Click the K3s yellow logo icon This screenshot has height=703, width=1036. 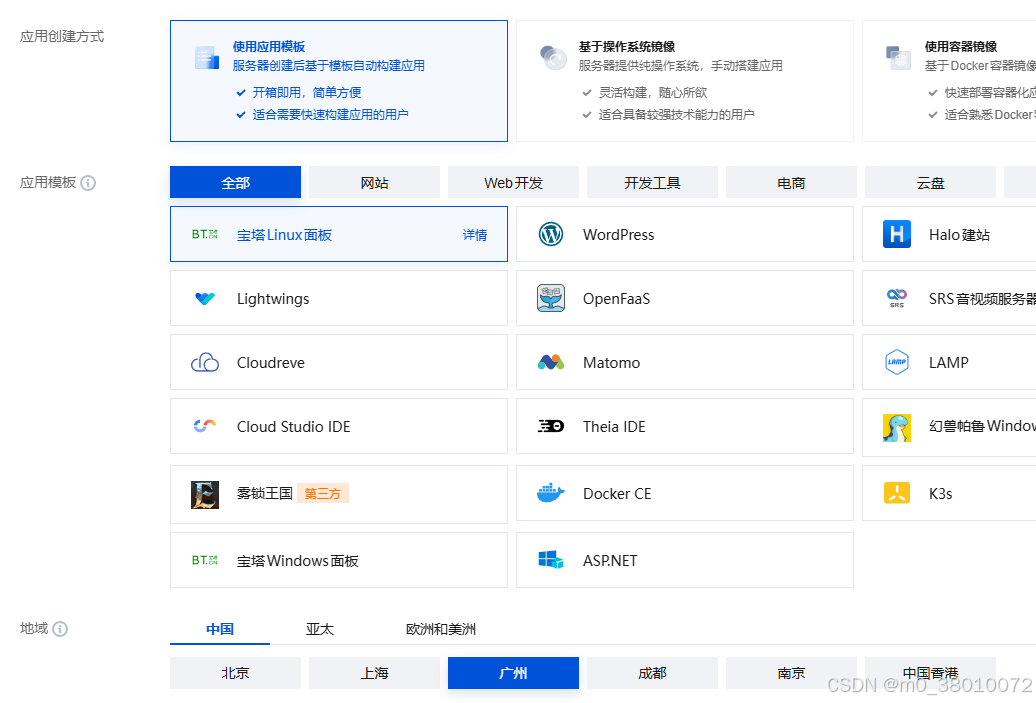[897, 493]
